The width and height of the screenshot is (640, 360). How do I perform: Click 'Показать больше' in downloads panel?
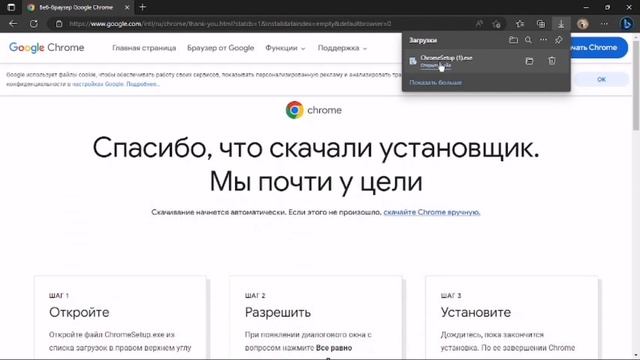[x=436, y=82]
